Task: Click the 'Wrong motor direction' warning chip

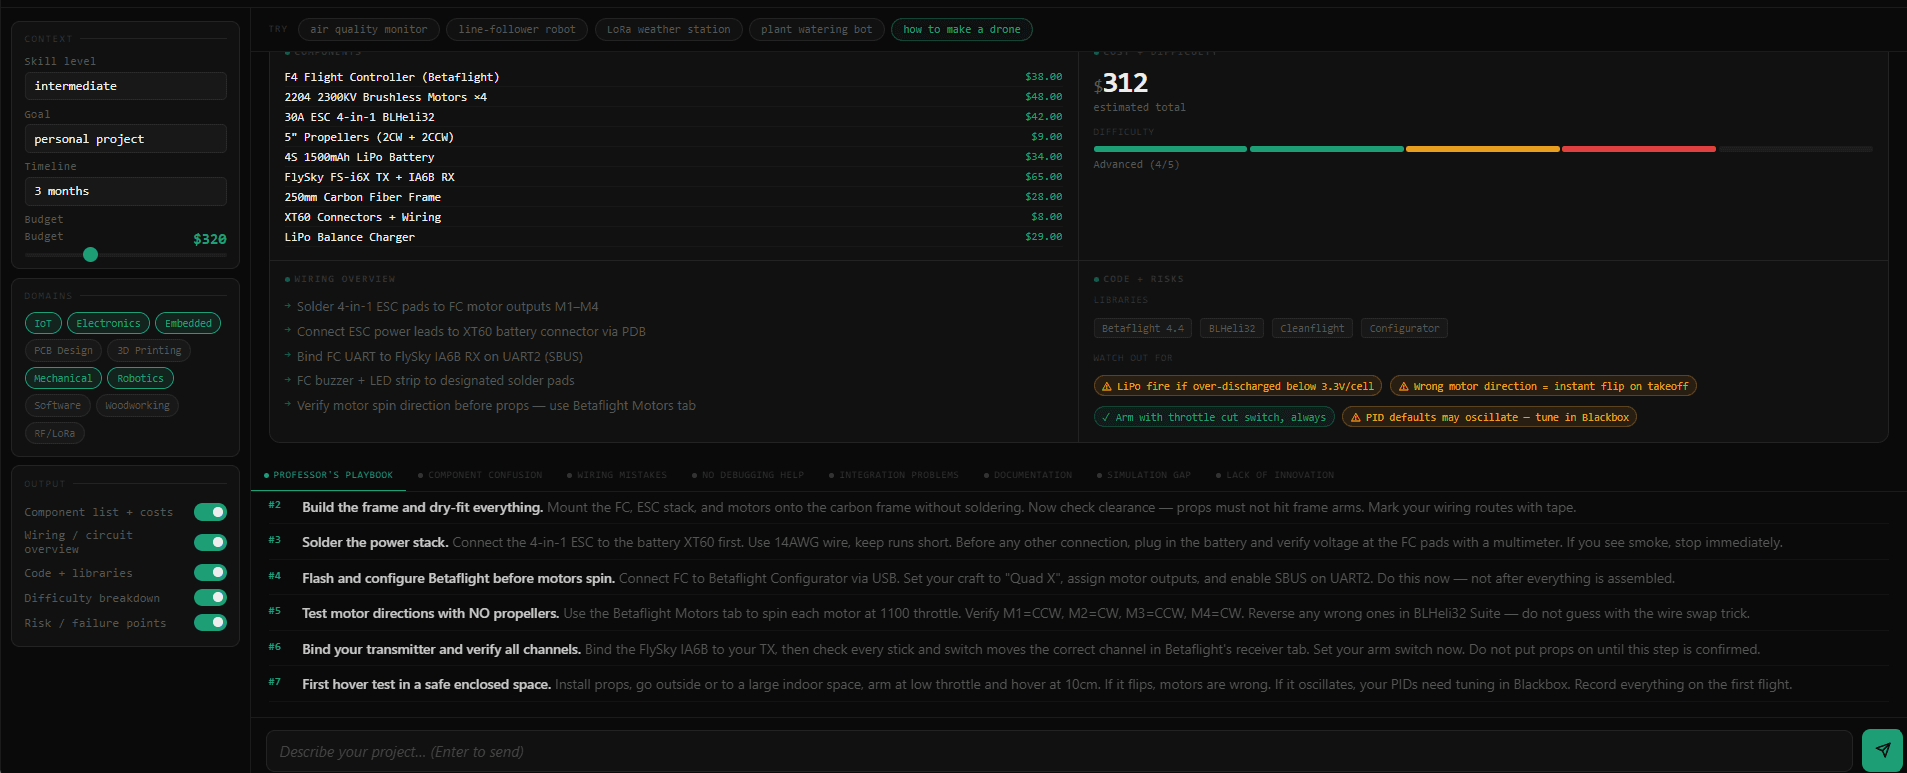Action: coord(1543,386)
